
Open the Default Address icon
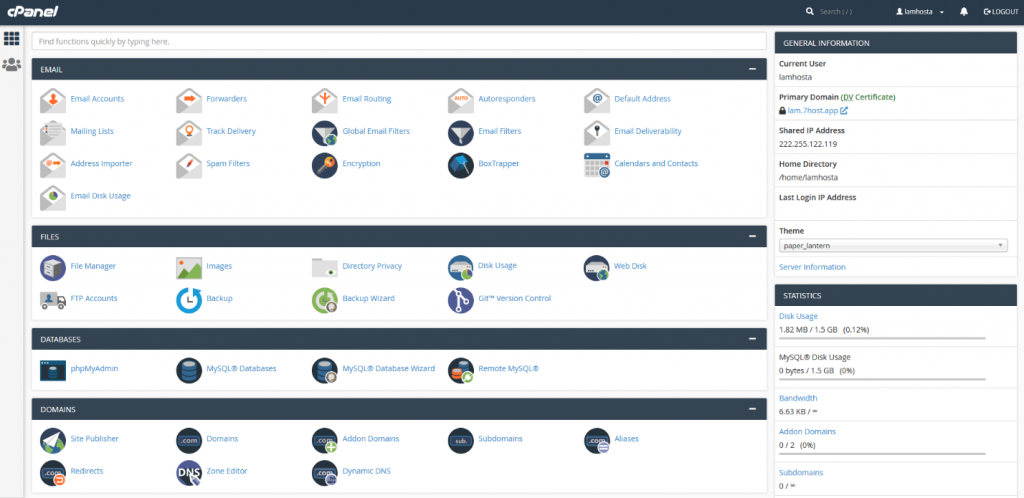tap(597, 100)
